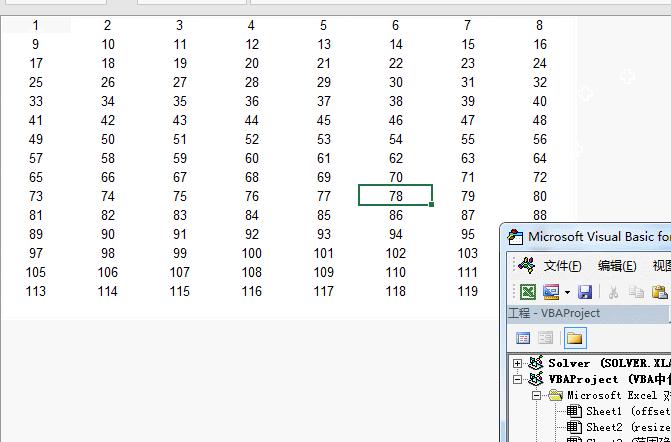Image resolution: width=671 pixels, height=442 pixels.
Task: Select the cell with value 1
Action: coord(36,25)
